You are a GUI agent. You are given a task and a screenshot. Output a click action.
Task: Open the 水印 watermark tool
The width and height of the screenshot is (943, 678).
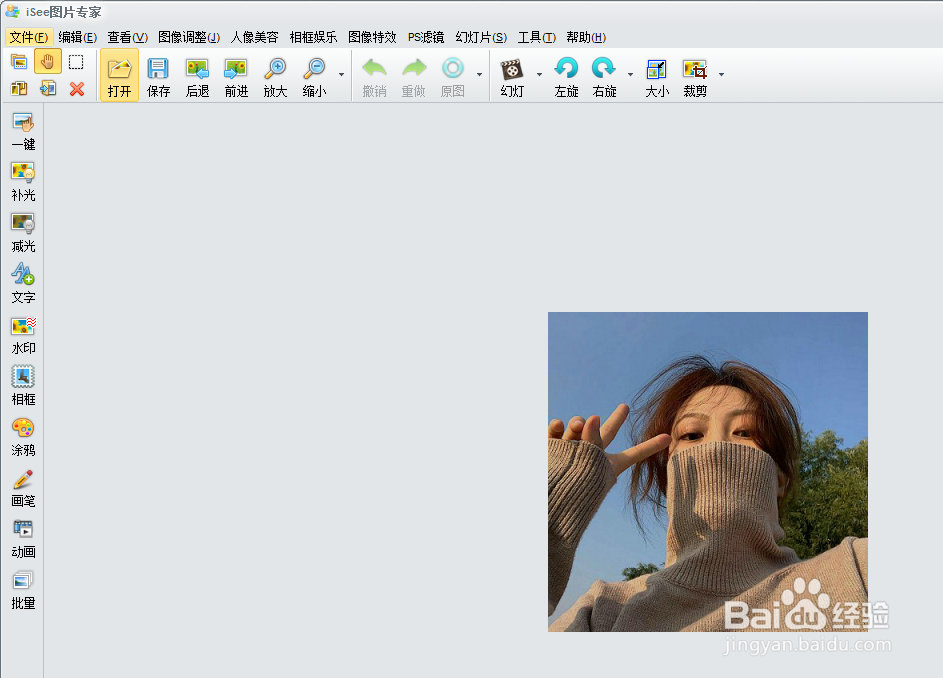tap(23, 334)
